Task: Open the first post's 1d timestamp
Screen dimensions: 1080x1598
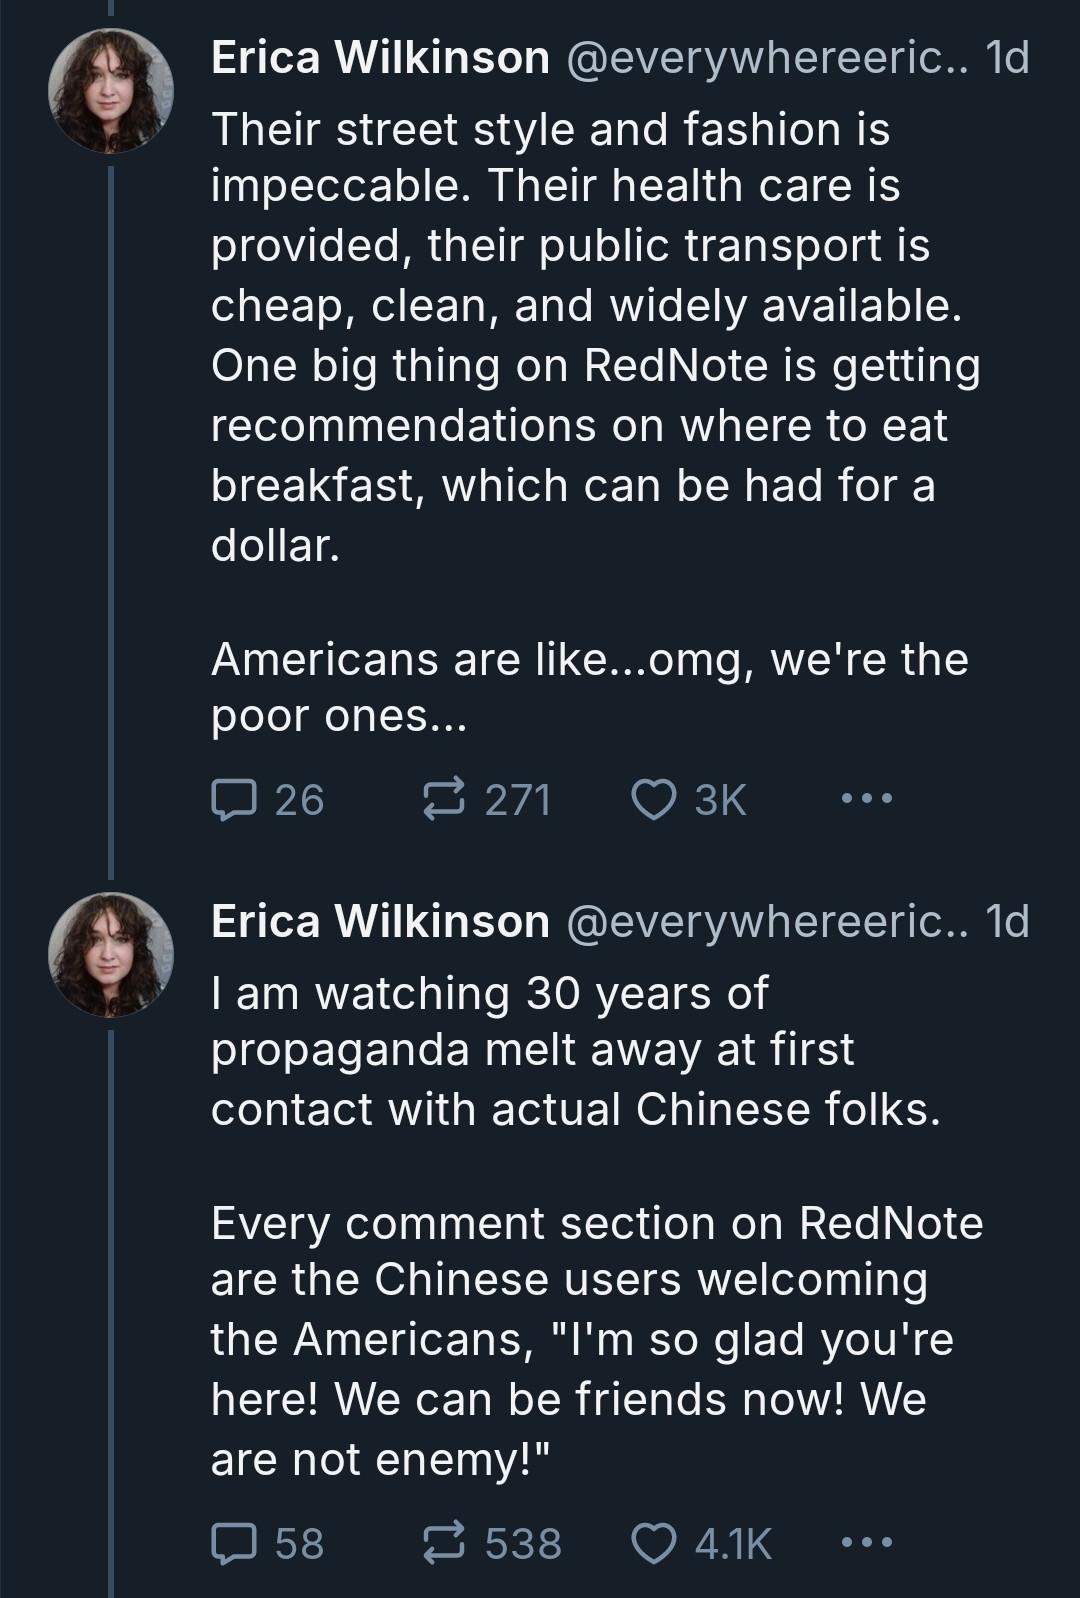Action: (x=1007, y=59)
